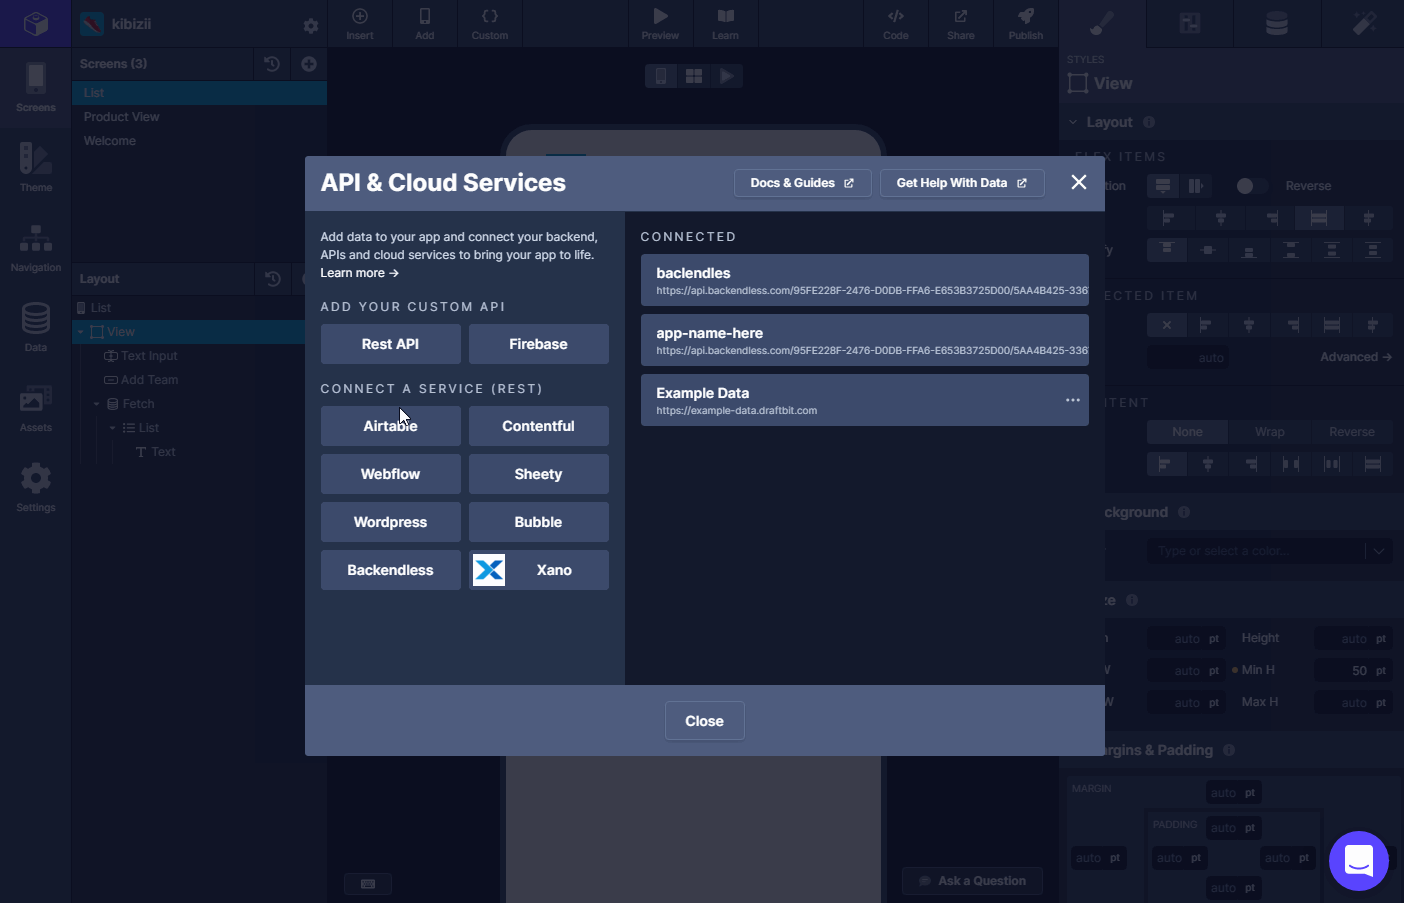Connect the Xano service
Viewport: 1404px width, 903px height.
pyautogui.click(x=538, y=570)
